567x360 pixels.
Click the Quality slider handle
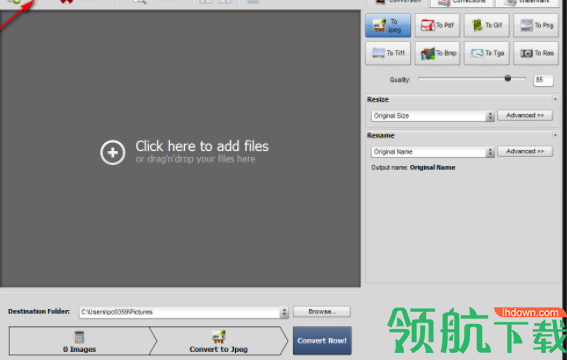coord(508,78)
